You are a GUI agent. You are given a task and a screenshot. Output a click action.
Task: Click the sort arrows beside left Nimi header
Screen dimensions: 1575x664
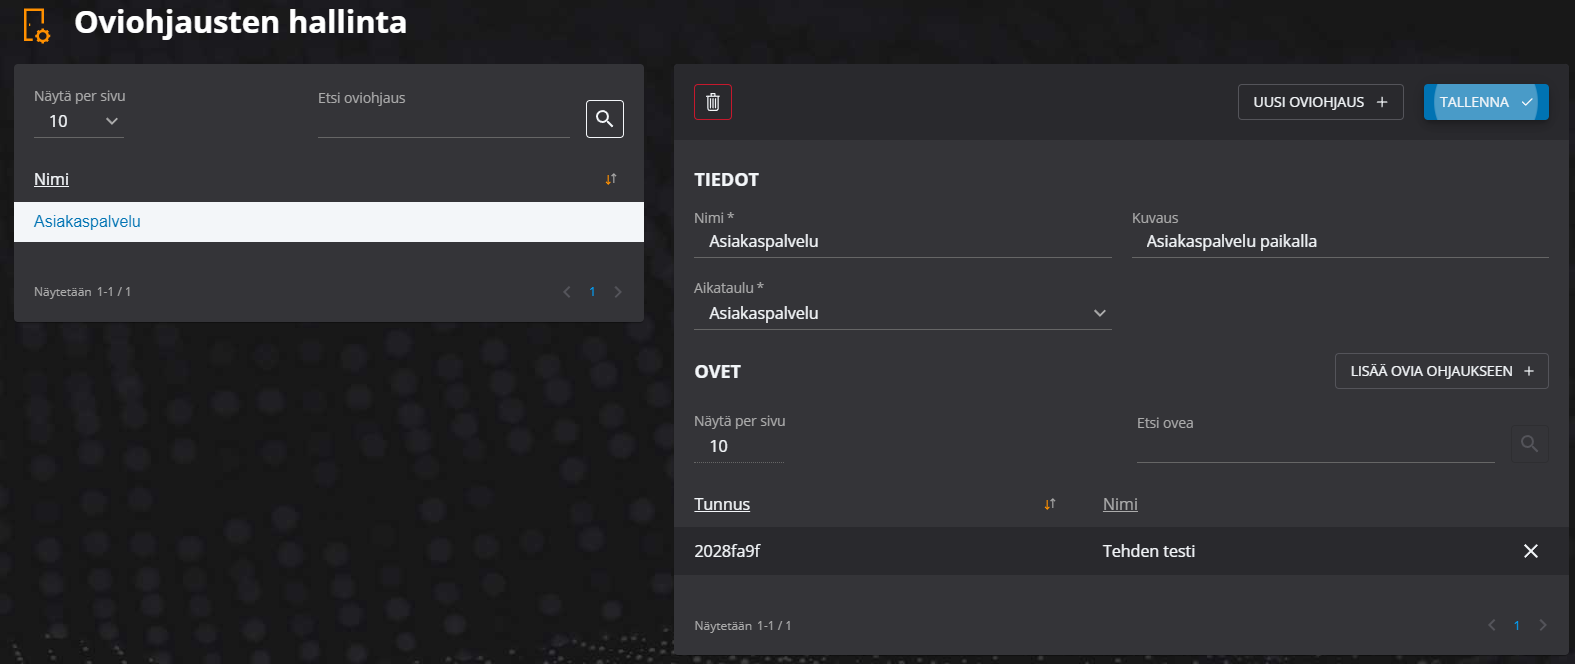611,179
